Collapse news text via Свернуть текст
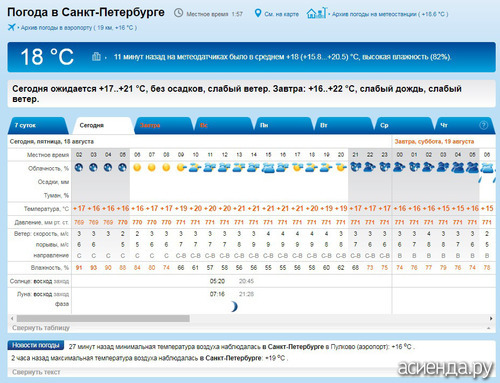Screen dimensions: 500x383 [x=36, y=372]
